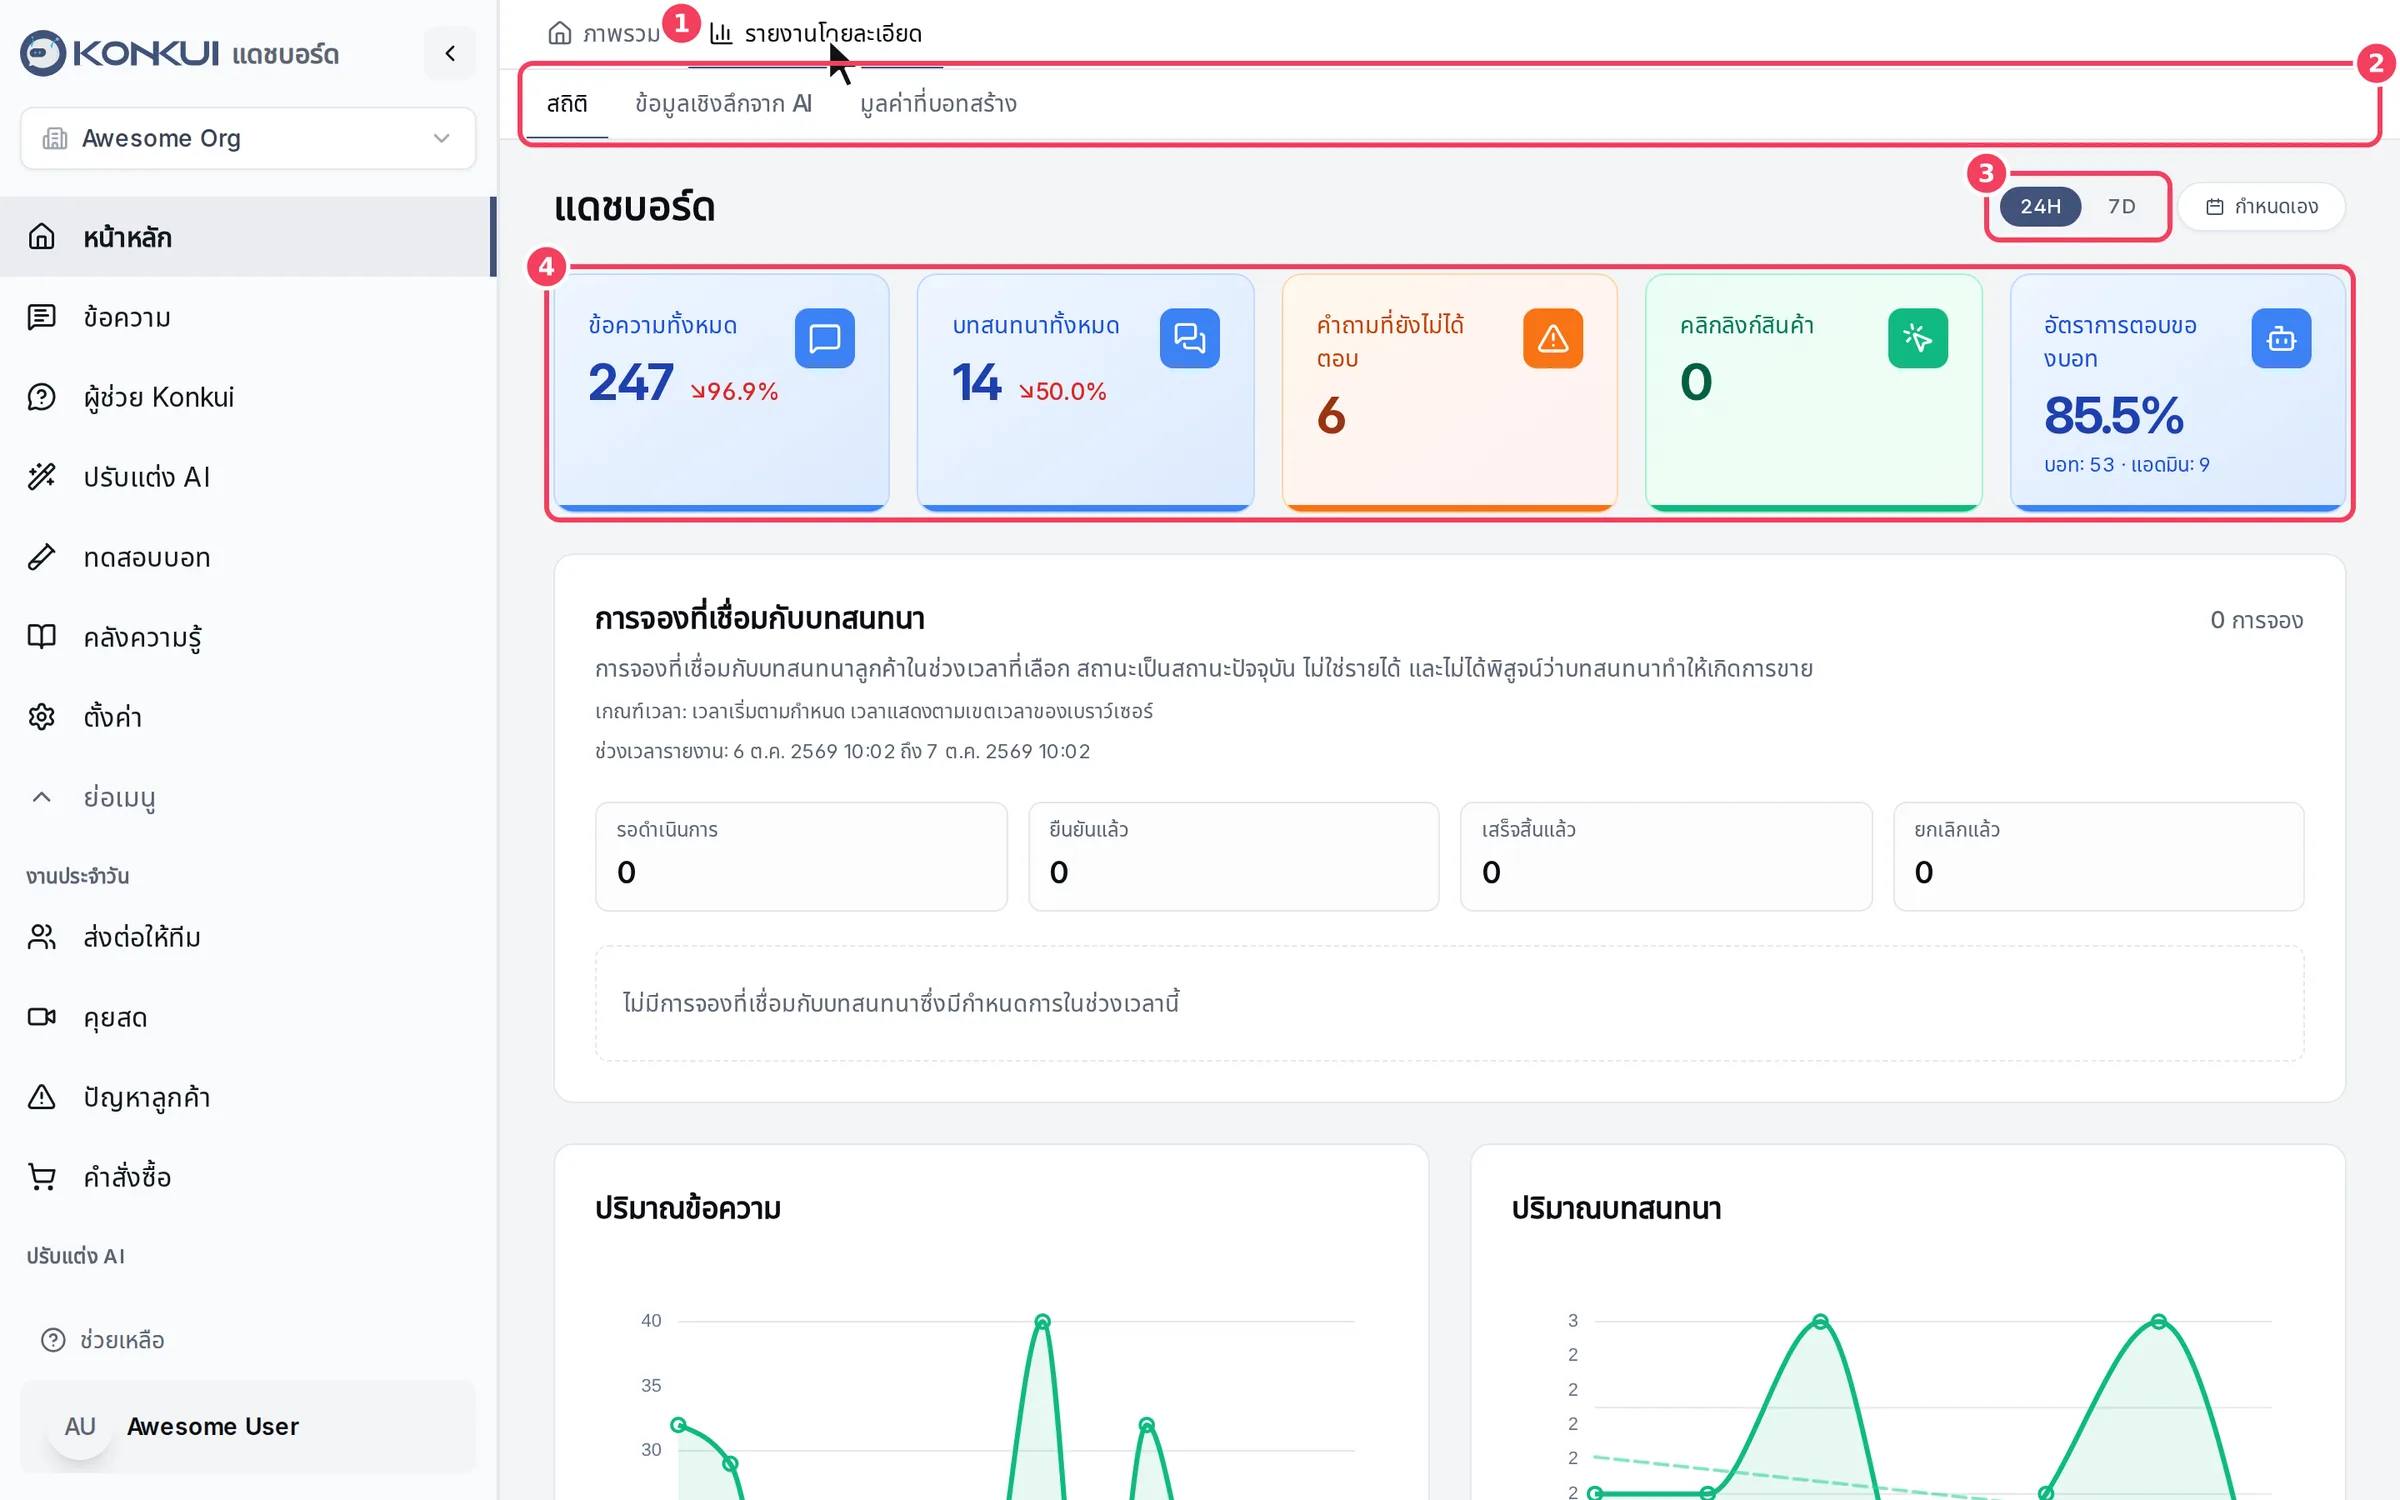This screenshot has width=2400, height=1500.
Task: Open the Awesome Org organization dropdown
Action: click(x=248, y=138)
